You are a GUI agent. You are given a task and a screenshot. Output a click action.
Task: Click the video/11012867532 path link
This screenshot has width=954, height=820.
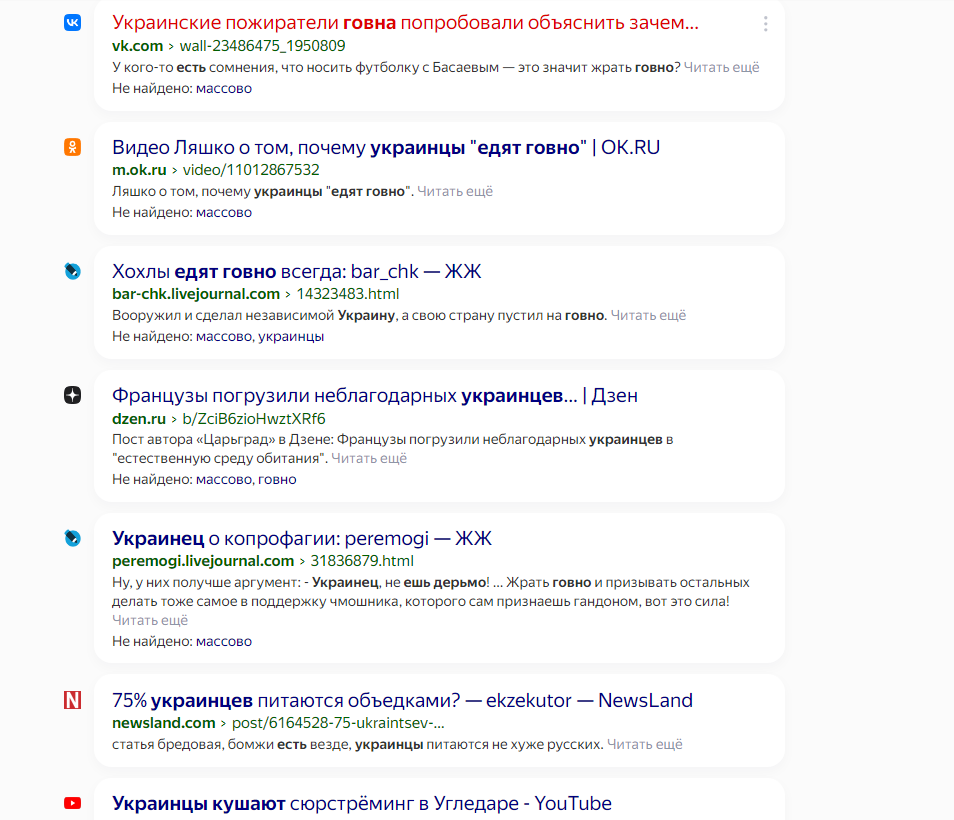[251, 170]
